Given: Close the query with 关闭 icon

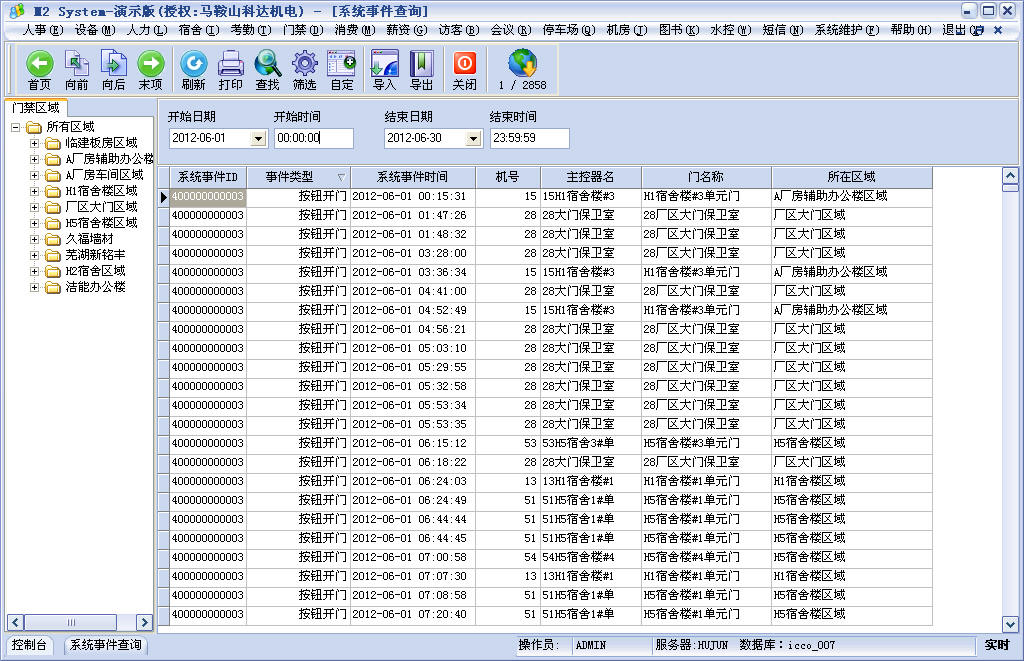Looking at the screenshot, I should [x=464, y=70].
